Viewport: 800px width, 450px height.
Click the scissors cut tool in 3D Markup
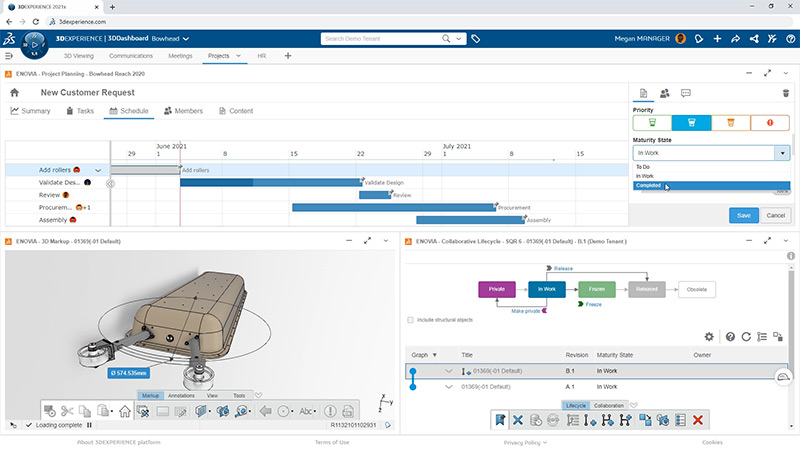point(67,410)
